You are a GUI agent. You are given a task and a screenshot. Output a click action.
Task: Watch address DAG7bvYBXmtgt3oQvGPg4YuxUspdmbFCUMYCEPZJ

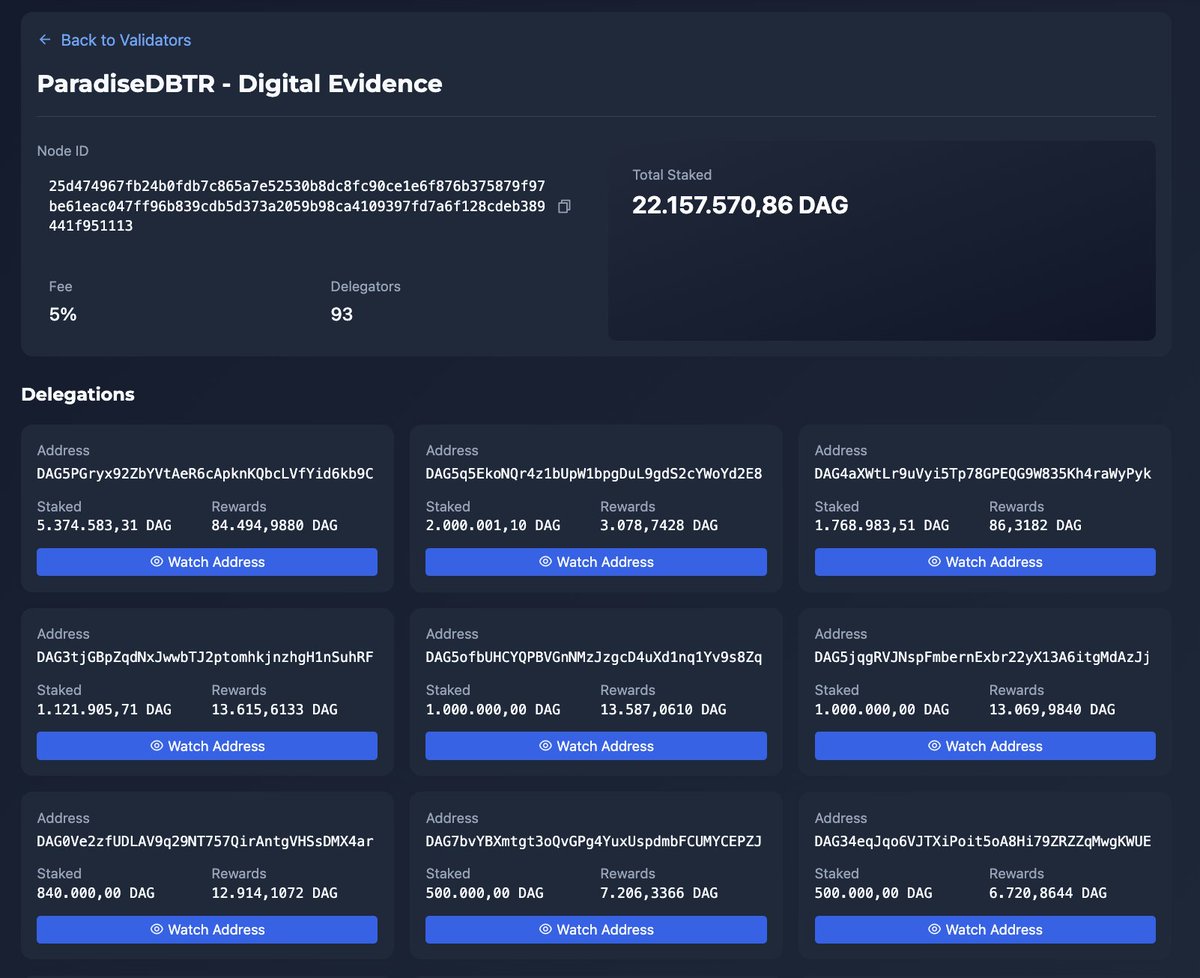point(596,930)
